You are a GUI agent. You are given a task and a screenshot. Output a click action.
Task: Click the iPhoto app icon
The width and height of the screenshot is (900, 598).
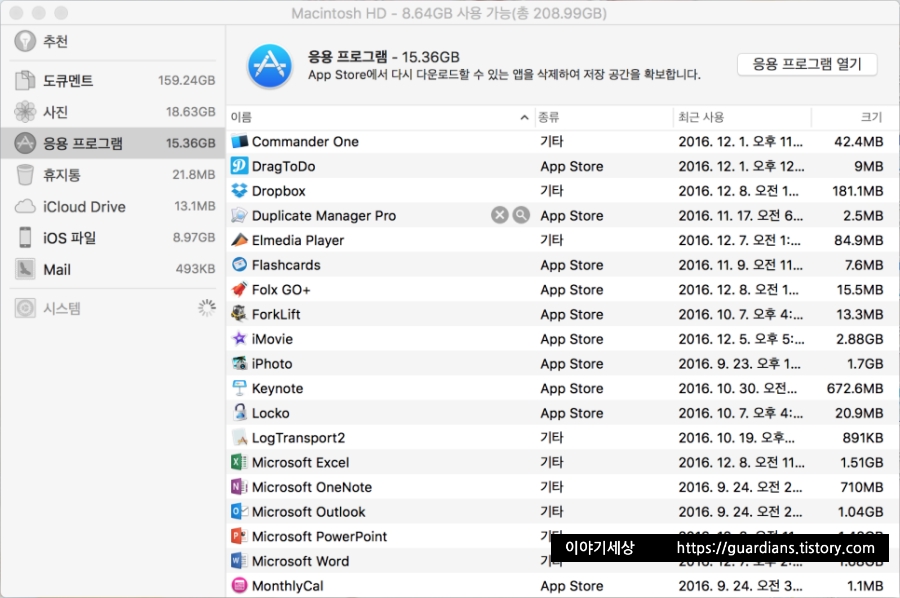pyautogui.click(x=239, y=363)
